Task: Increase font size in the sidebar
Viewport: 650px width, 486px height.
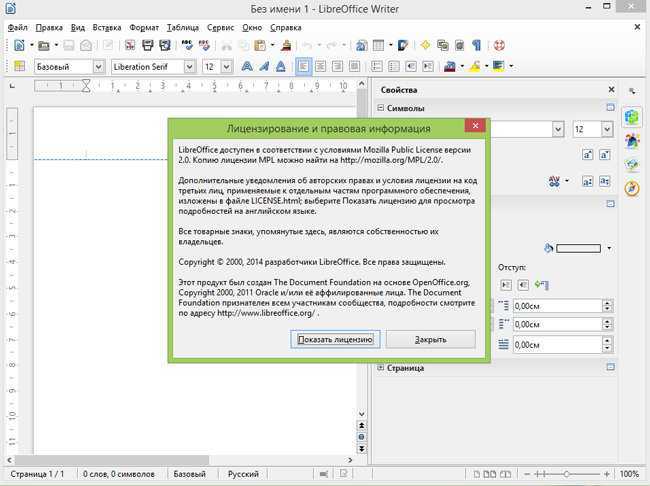Action: coord(587,155)
